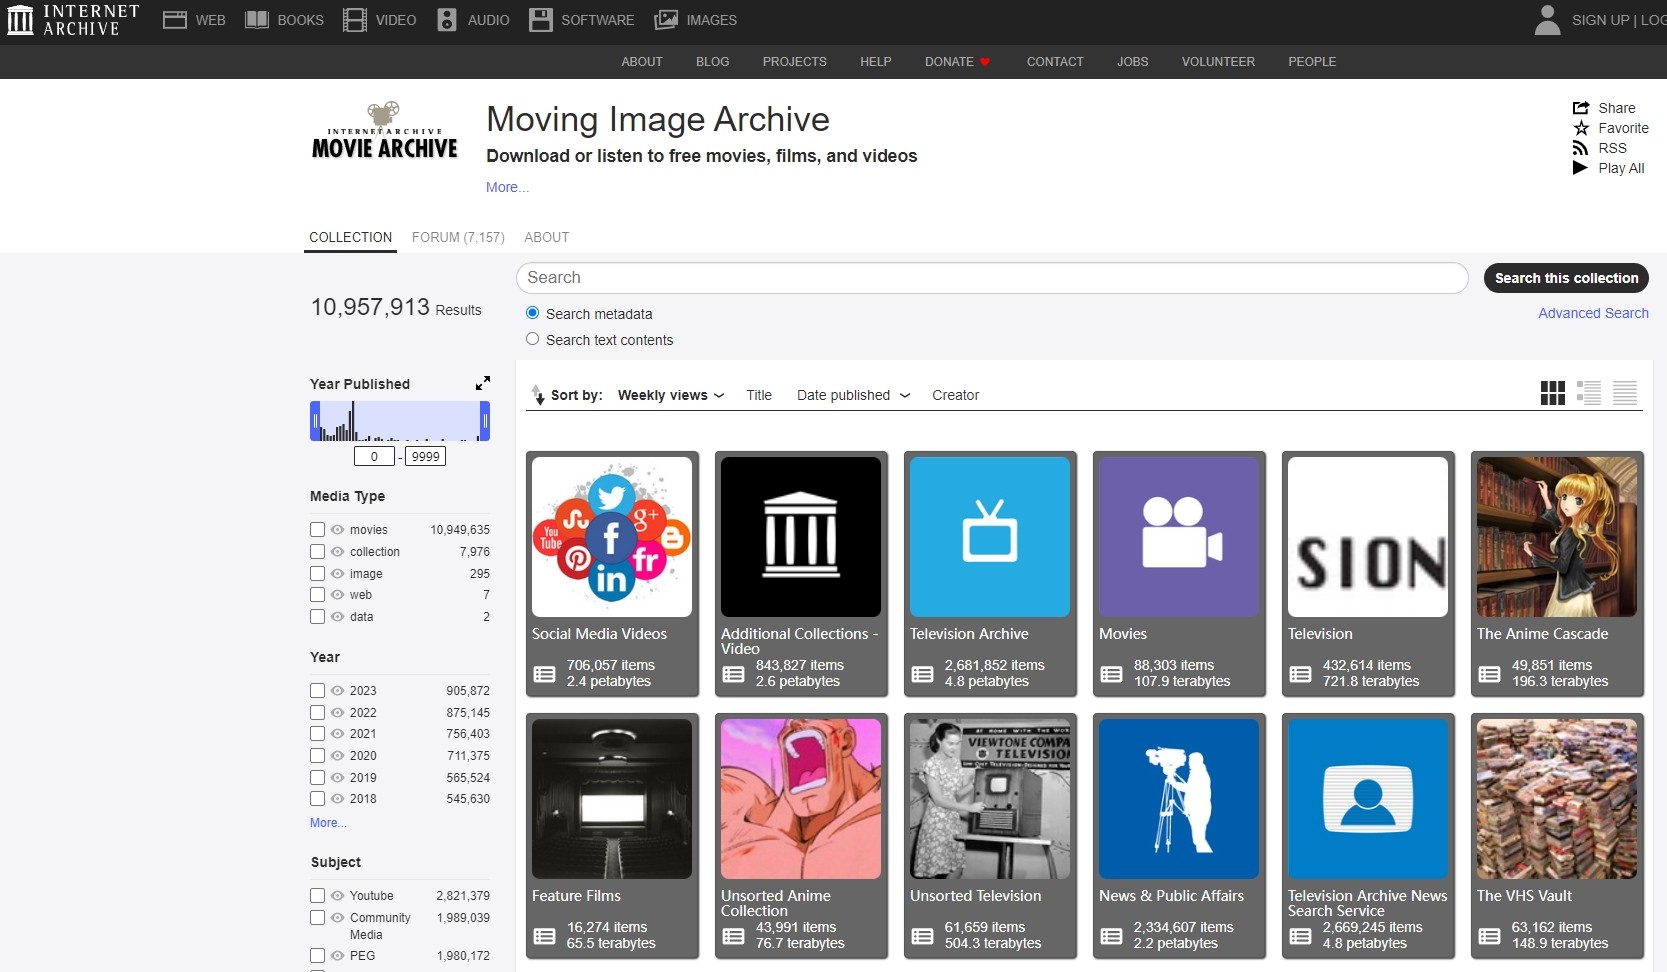Open Advanced Search
The image size is (1667, 972).
(1593, 313)
